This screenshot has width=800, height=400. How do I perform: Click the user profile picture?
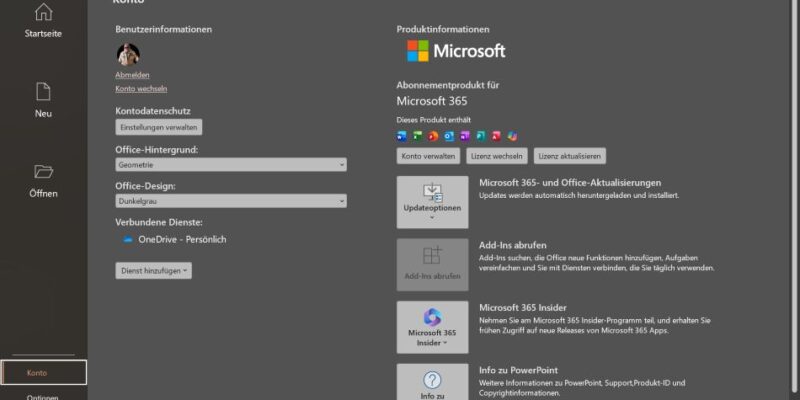(x=128, y=55)
